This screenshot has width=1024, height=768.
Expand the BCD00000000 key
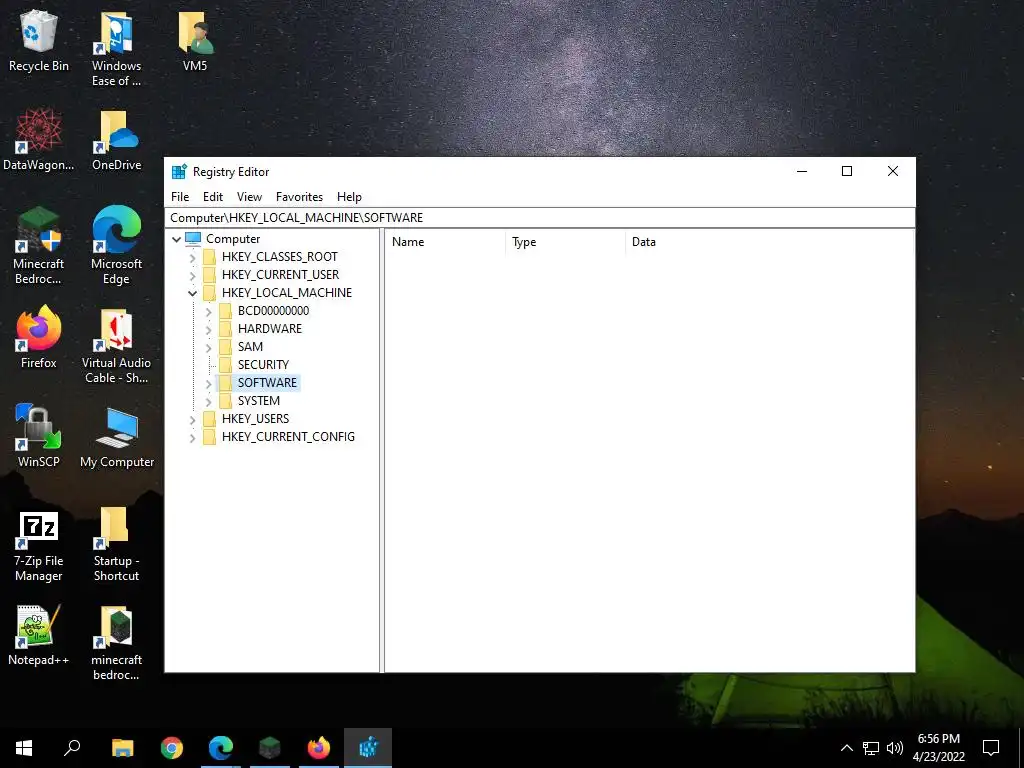point(208,312)
